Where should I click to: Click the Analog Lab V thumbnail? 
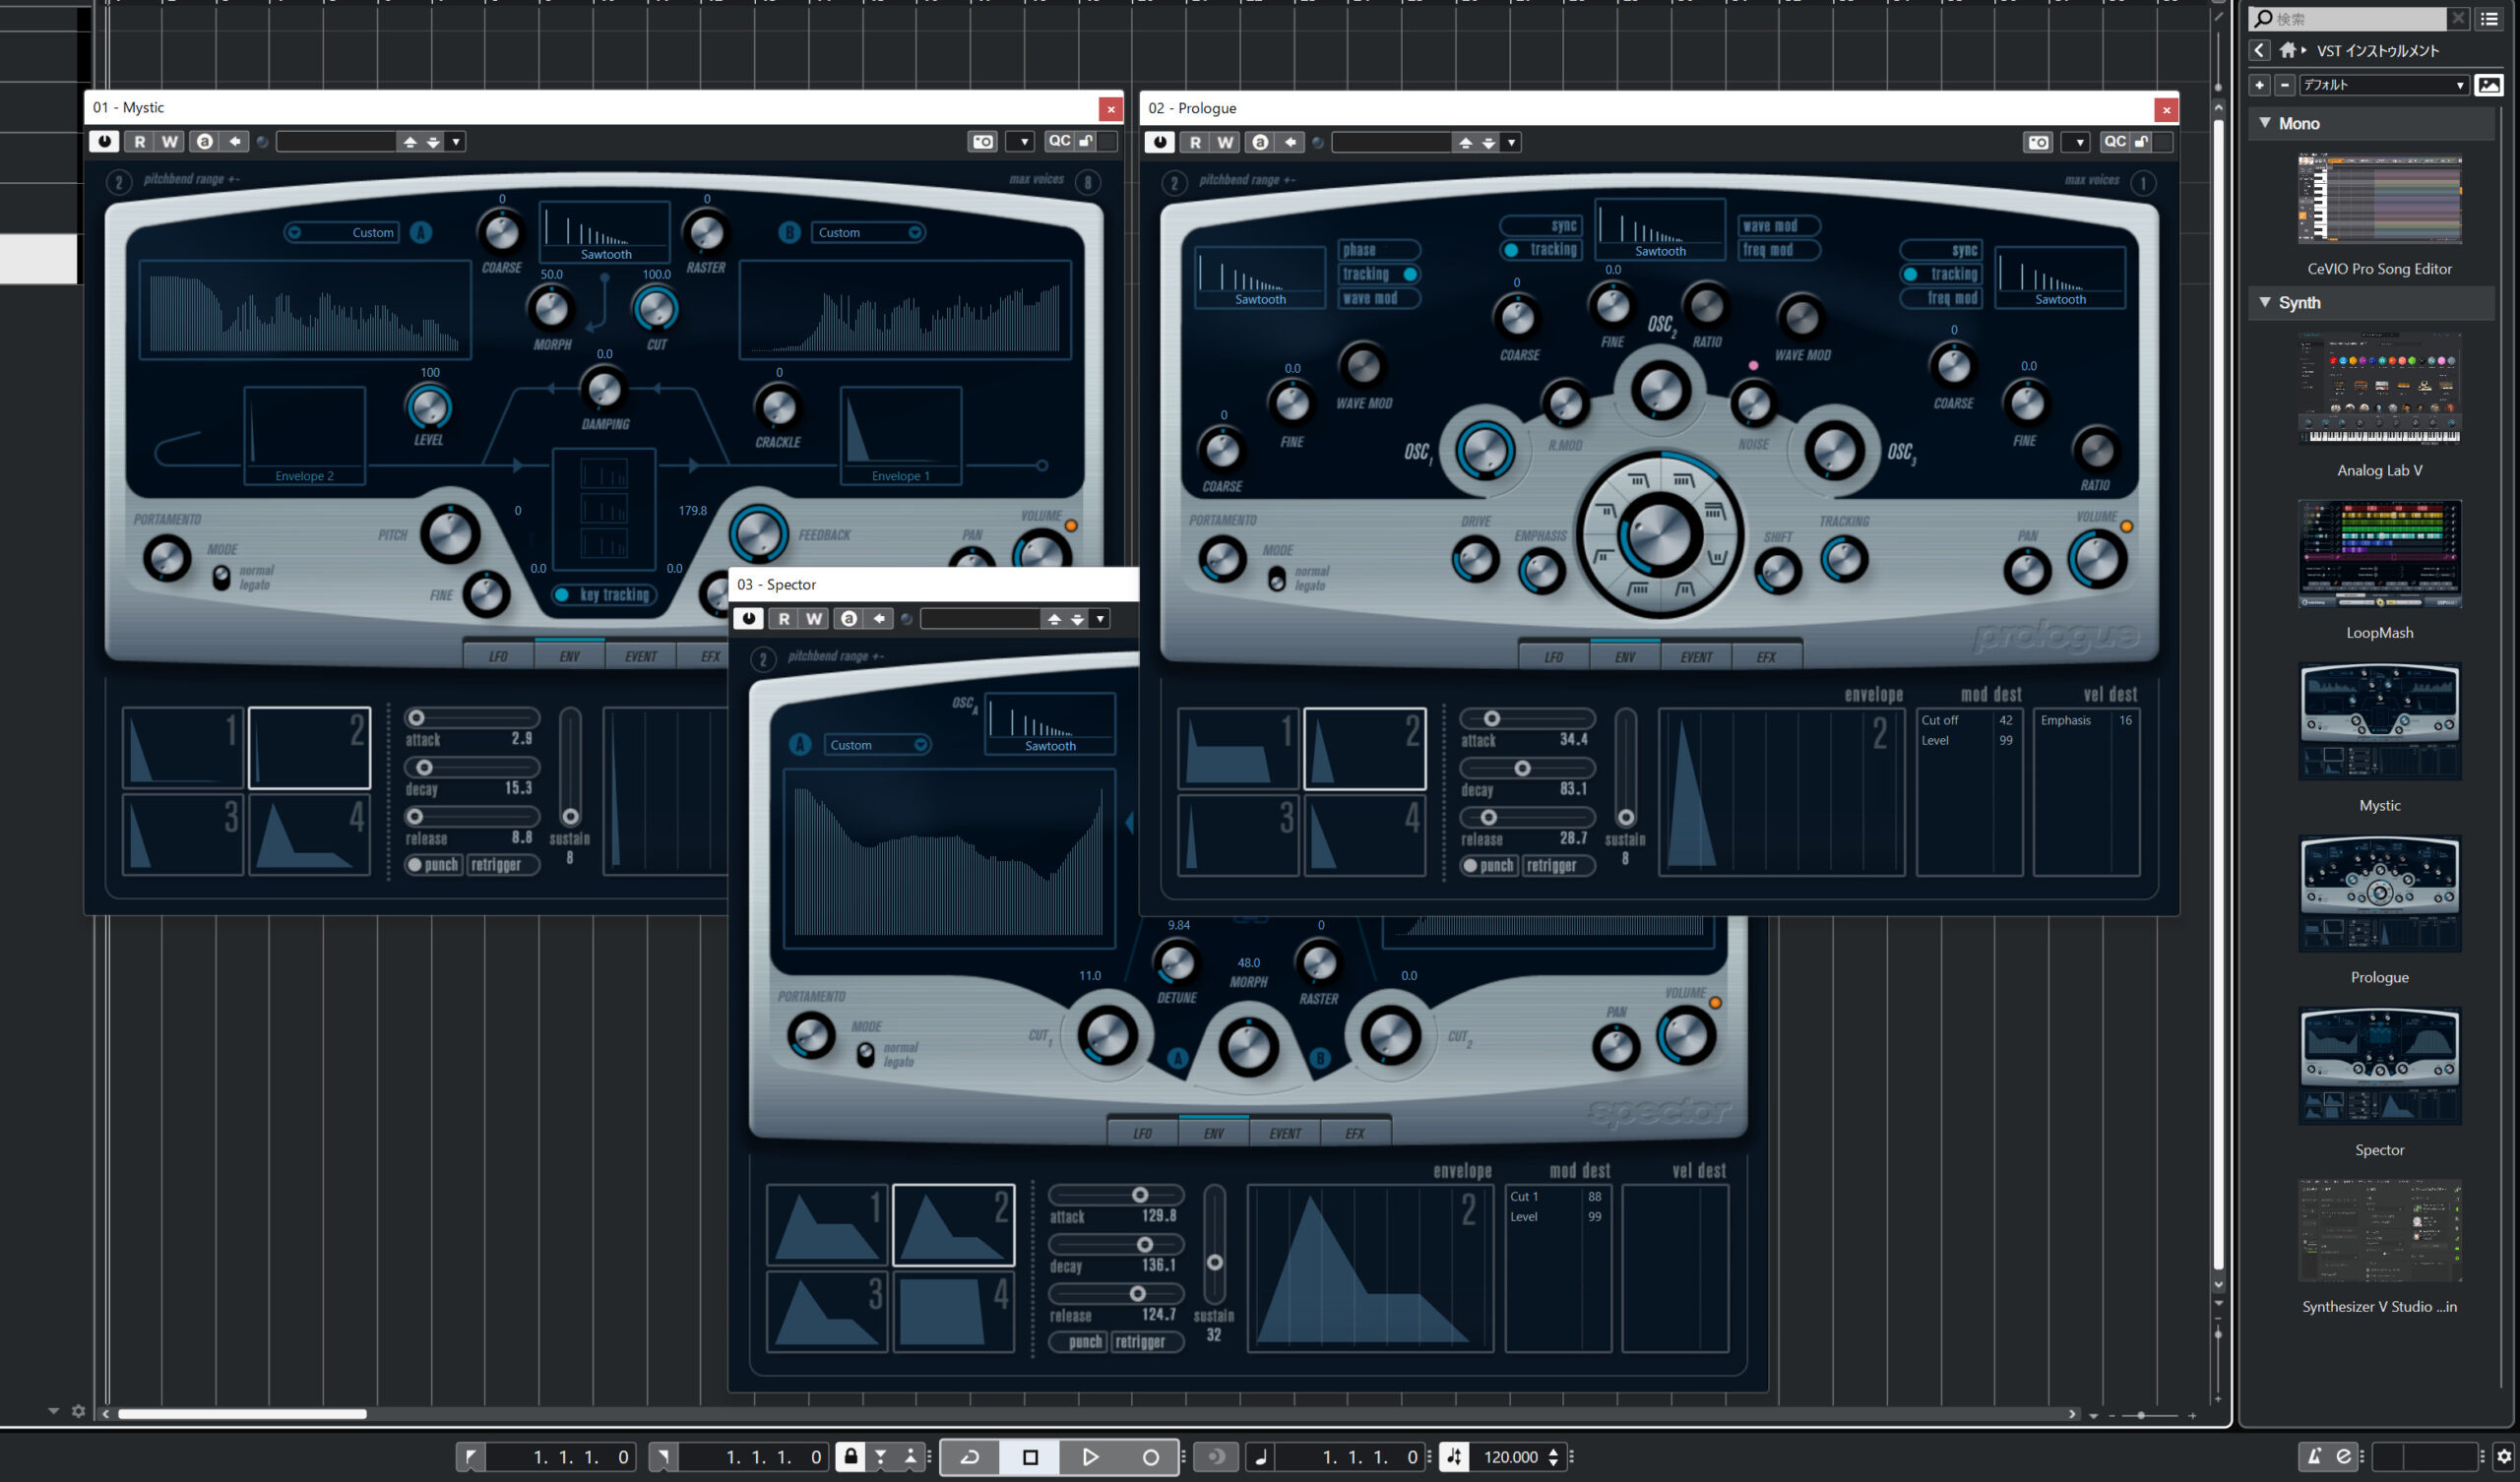click(x=2380, y=389)
